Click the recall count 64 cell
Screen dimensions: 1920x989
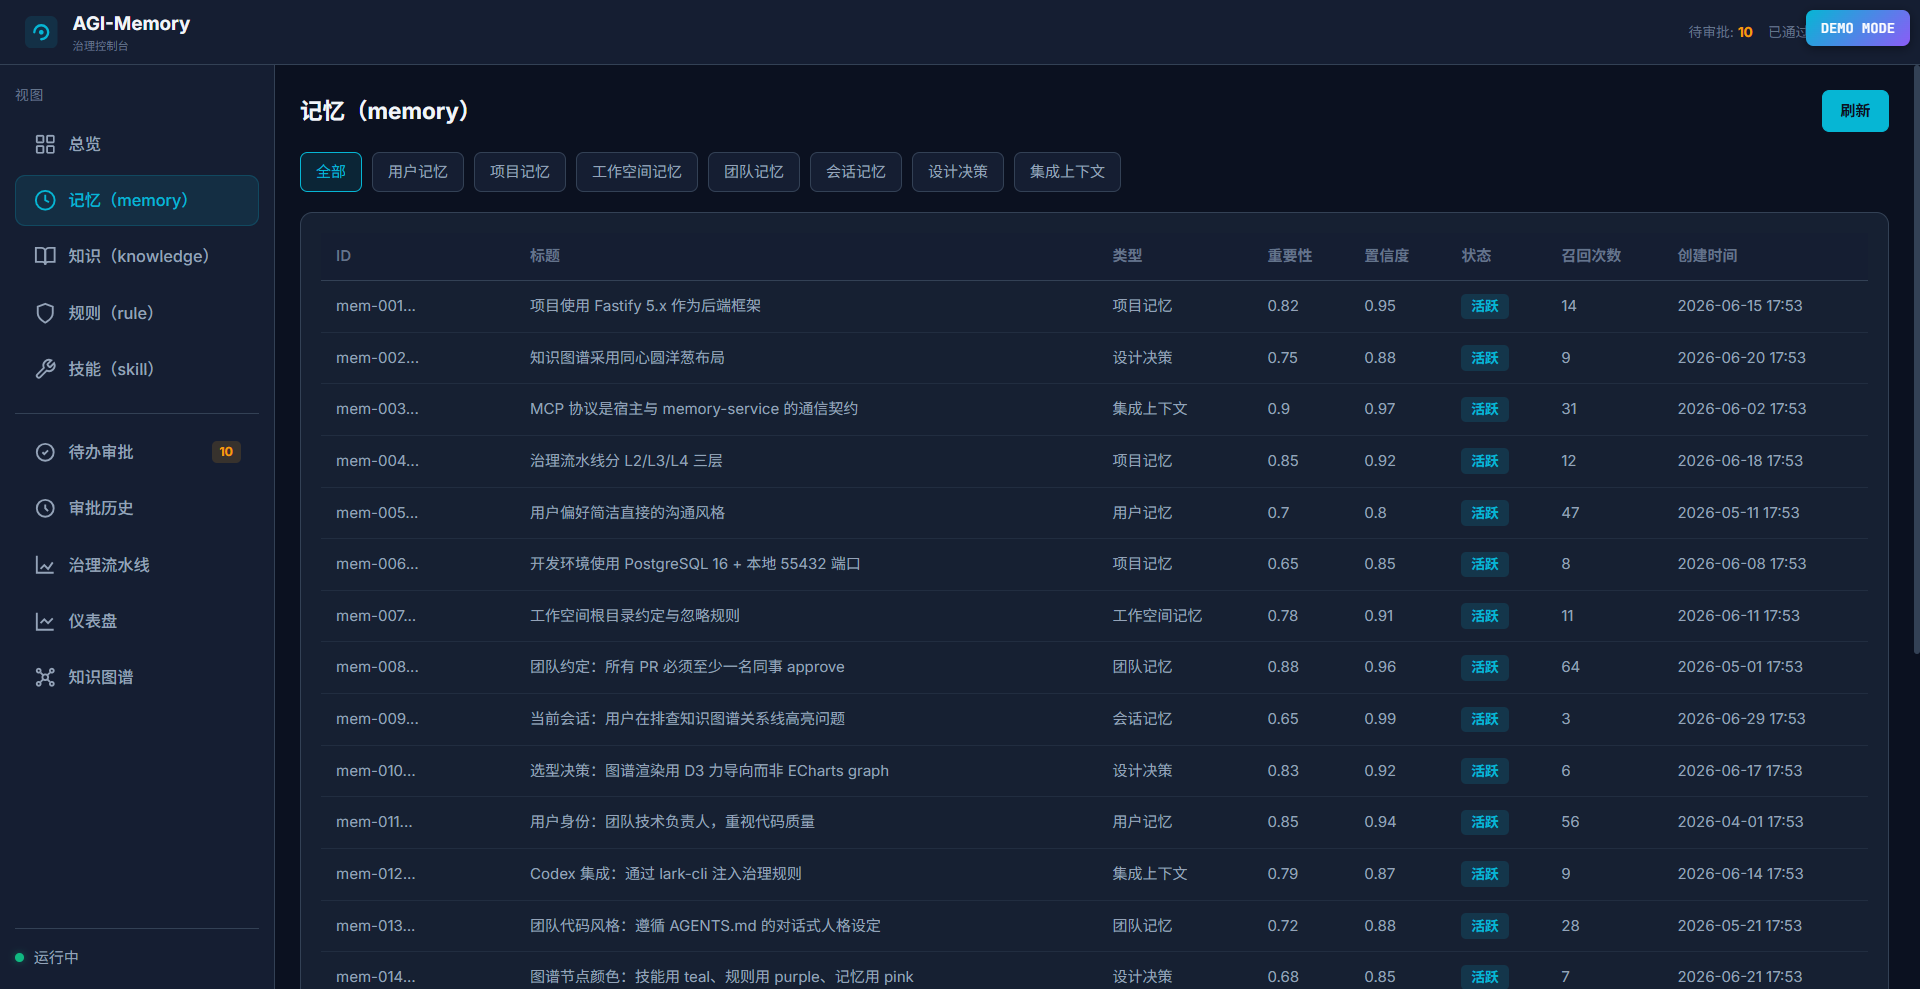point(1570,667)
